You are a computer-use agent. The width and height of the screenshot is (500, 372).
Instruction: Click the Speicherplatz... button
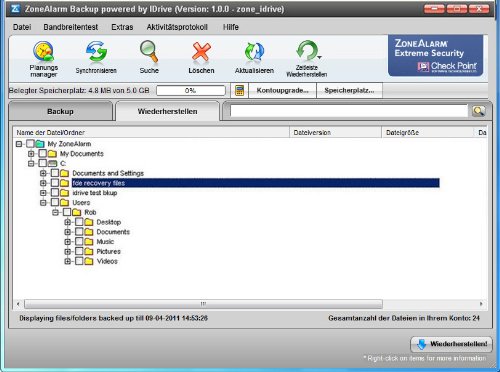(x=349, y=90)
